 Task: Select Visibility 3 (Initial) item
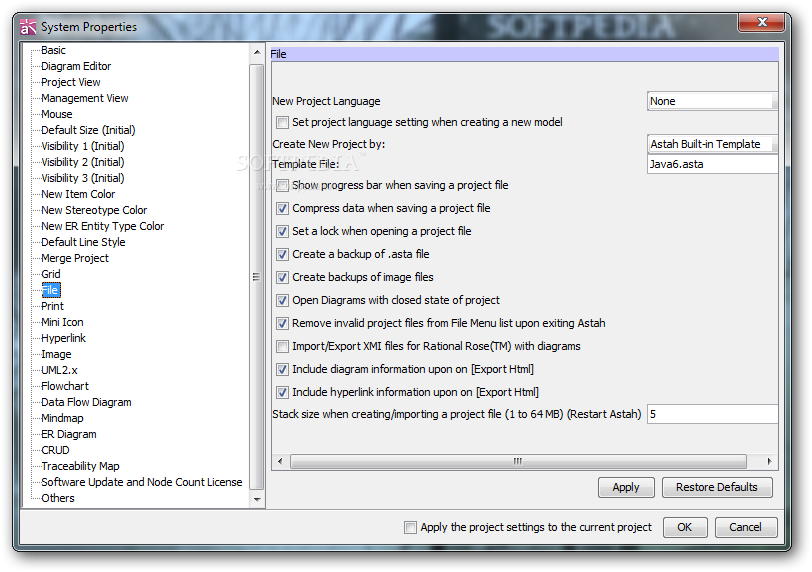(83, 178)
